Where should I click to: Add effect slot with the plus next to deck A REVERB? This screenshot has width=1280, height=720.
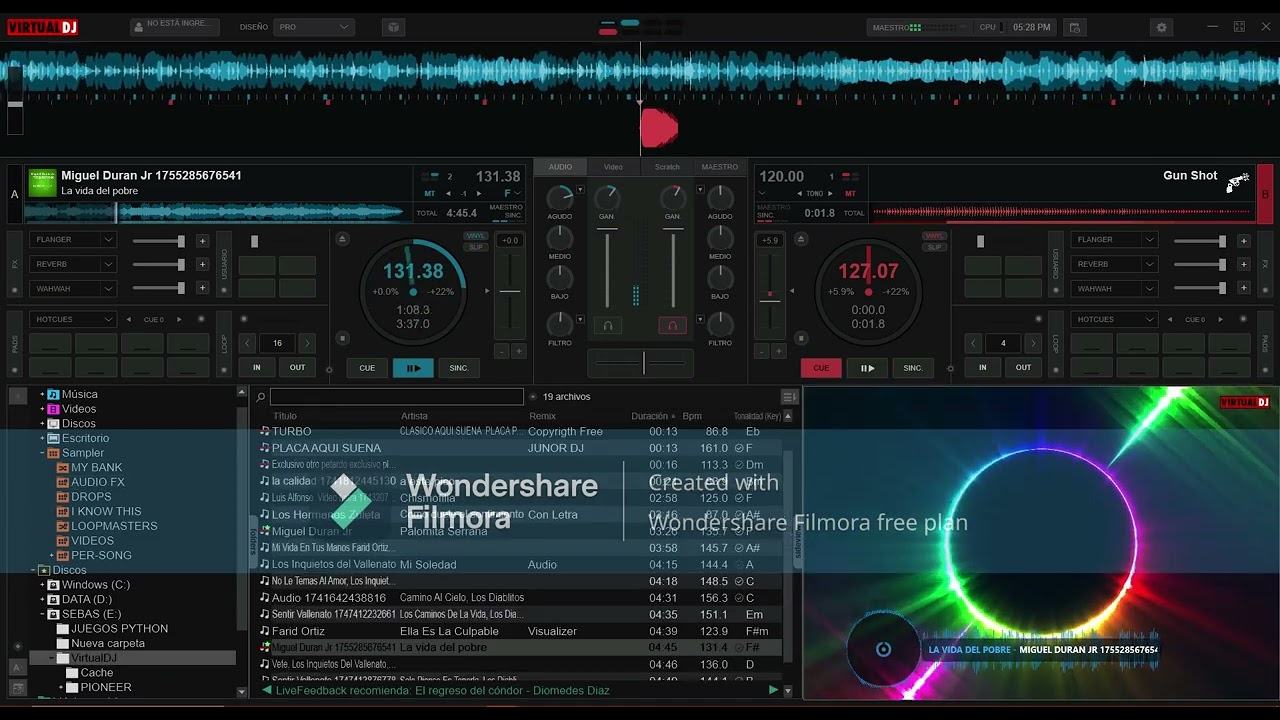202,264
